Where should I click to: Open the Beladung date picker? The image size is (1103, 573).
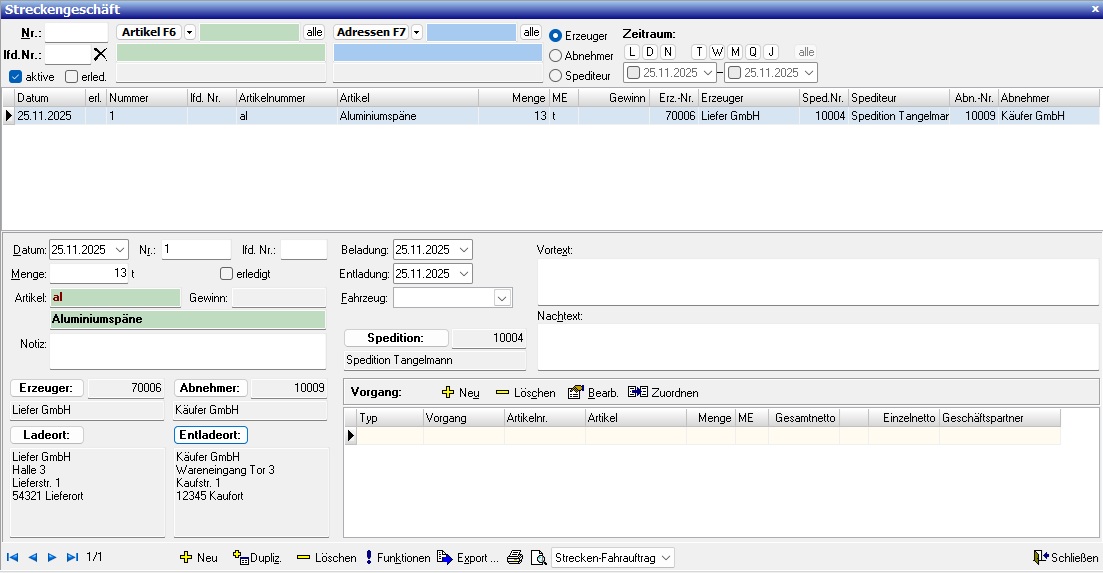coord(463,250)
